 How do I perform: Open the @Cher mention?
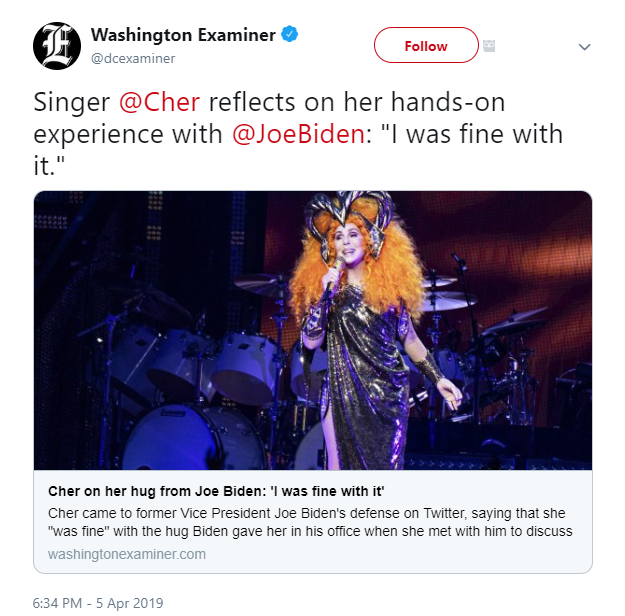coord(159,102)
